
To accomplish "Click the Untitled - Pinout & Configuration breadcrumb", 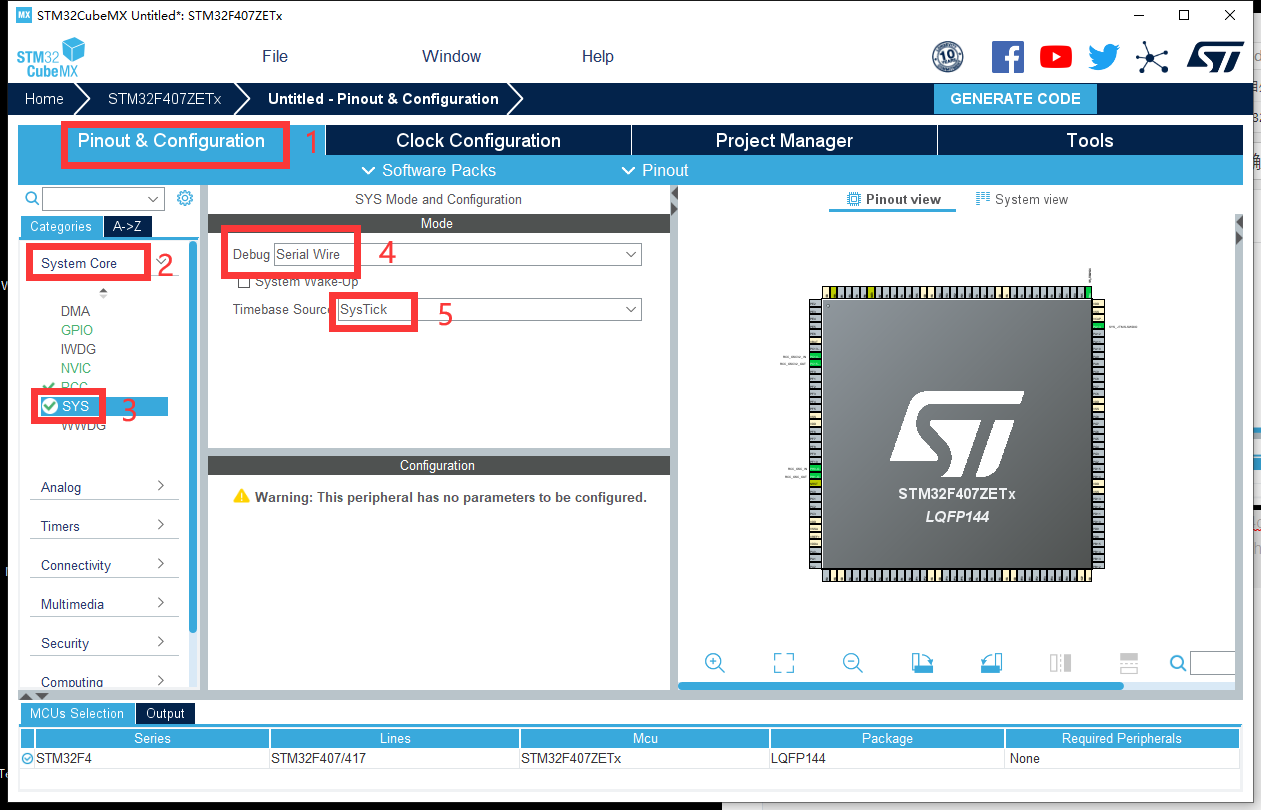I will click(x=383, y=99).
